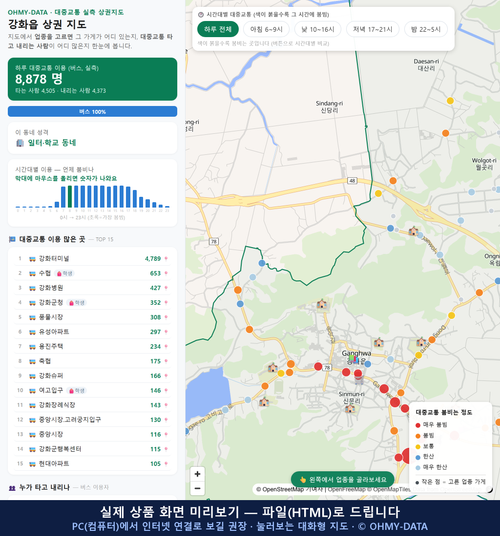The width and height of the screenshot is (500, 536).
Task: Click the bus icon next to 수협
Action: (x=32, y=273)
